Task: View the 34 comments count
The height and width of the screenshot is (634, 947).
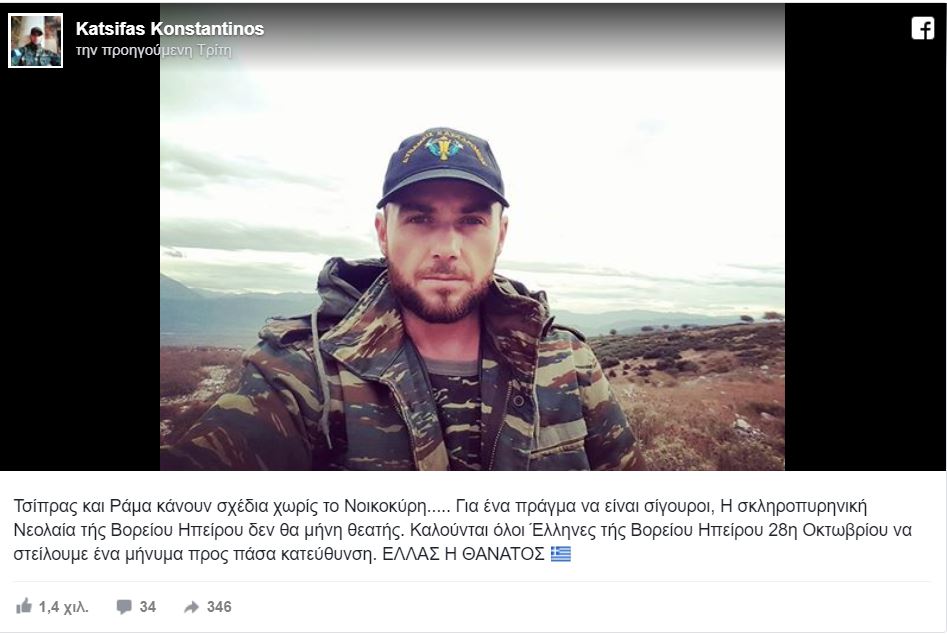Action: pyautogui.click(x=148, y=607)
